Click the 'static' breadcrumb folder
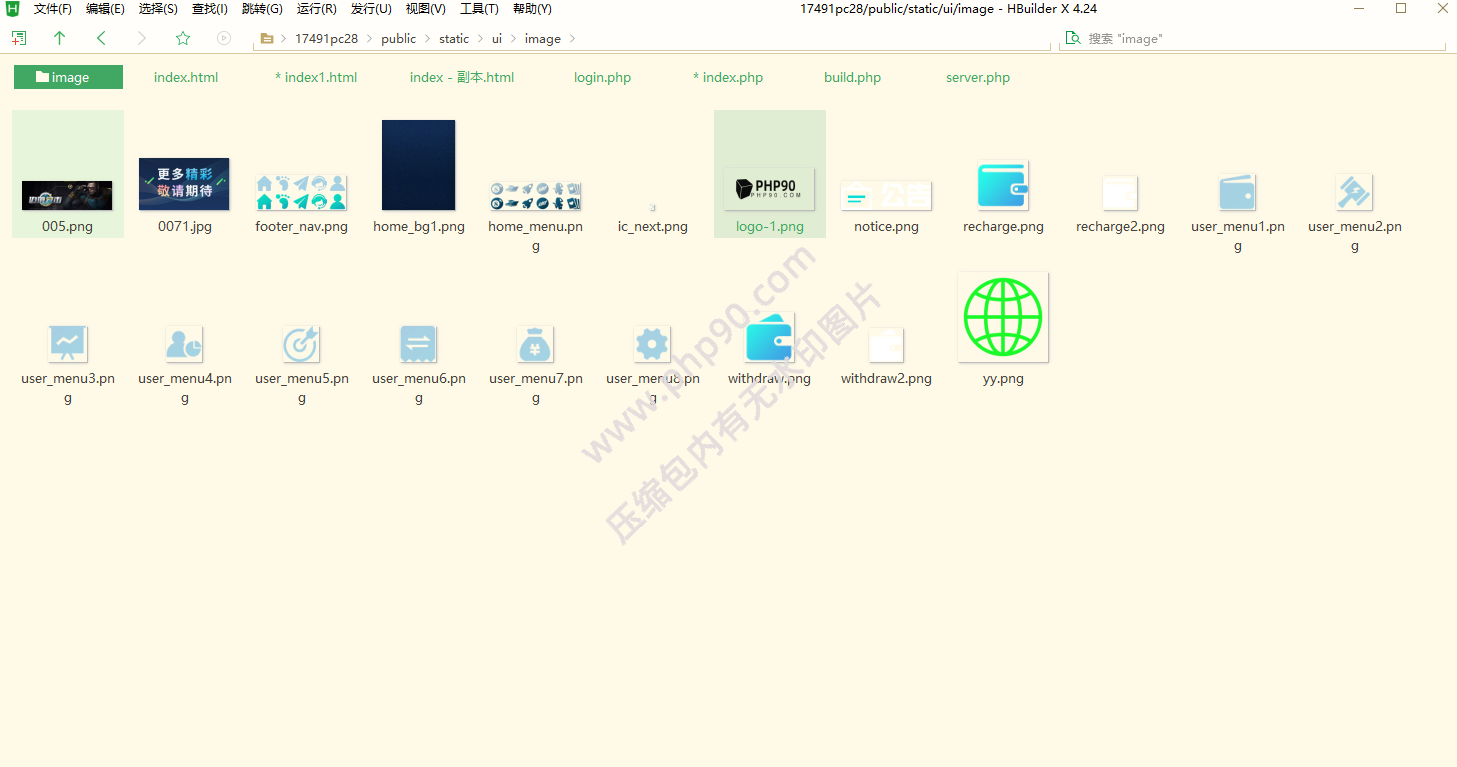This screenshot has height=767, width=1457. pyautogui.click(x=453, y=39)
